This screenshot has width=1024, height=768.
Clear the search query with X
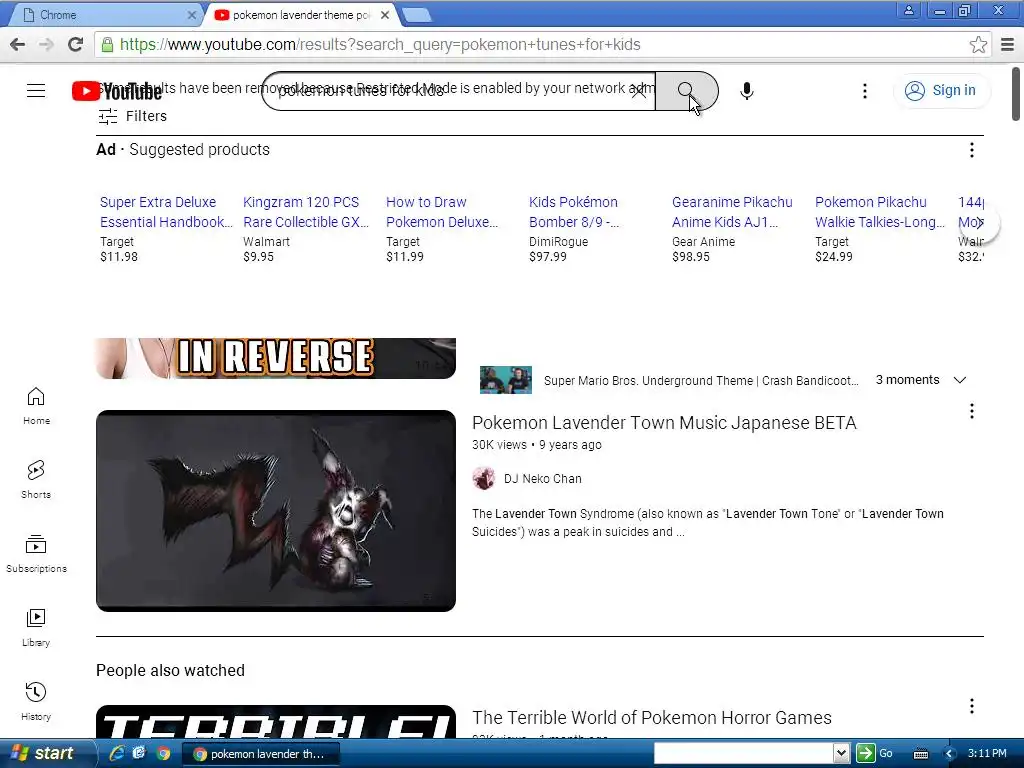[639, 91]
